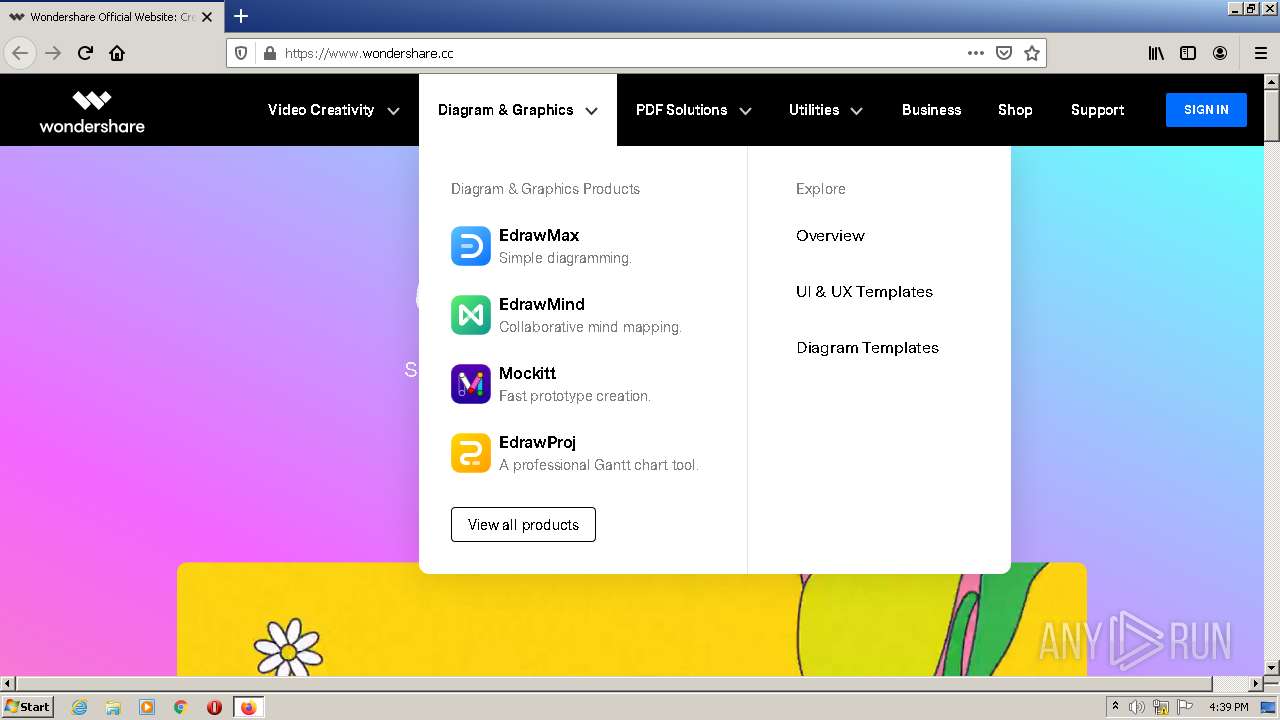Click the EdrawProj product name
The height and width of the screenshot is (720, 1280).
pos(537,442)
